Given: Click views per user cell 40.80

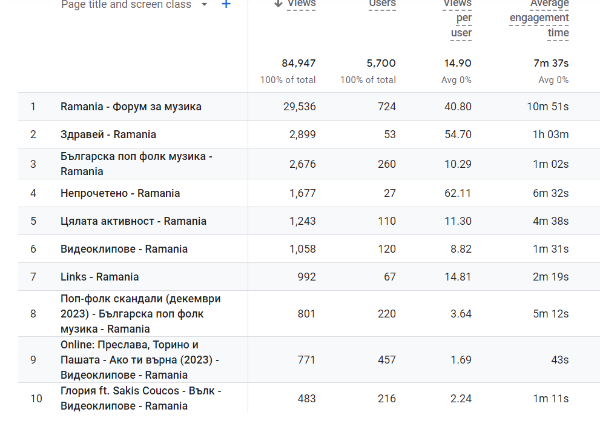Looking at the screenshot, I should [x=458, y=106].
